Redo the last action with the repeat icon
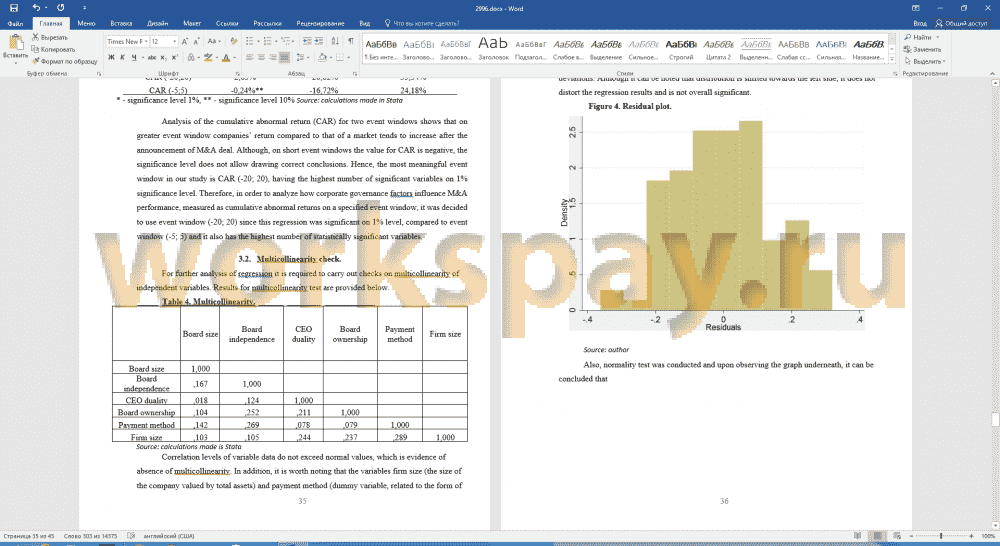The width and height of the screenshot is (1000, 546). tap(61, 8)
